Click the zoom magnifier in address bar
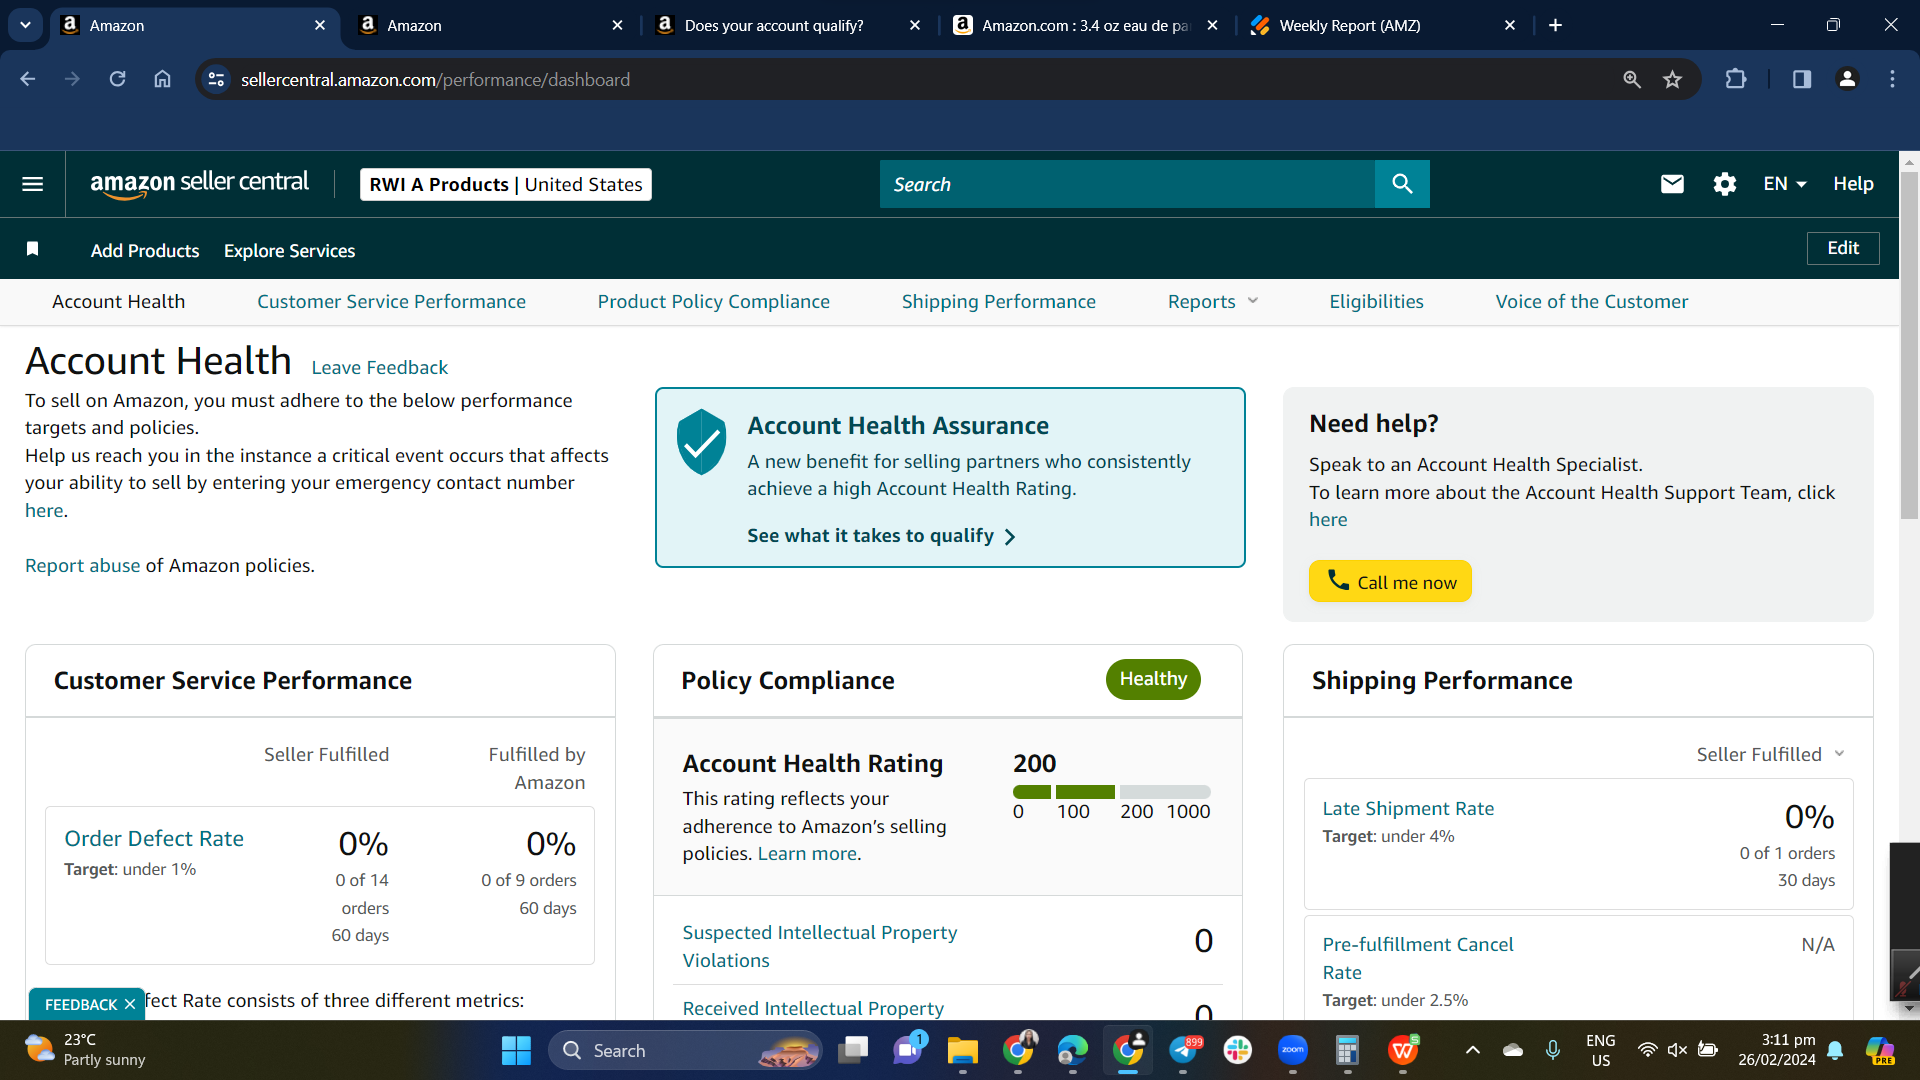Viewport: 1920px width, 1080px height. point(1632,79)
